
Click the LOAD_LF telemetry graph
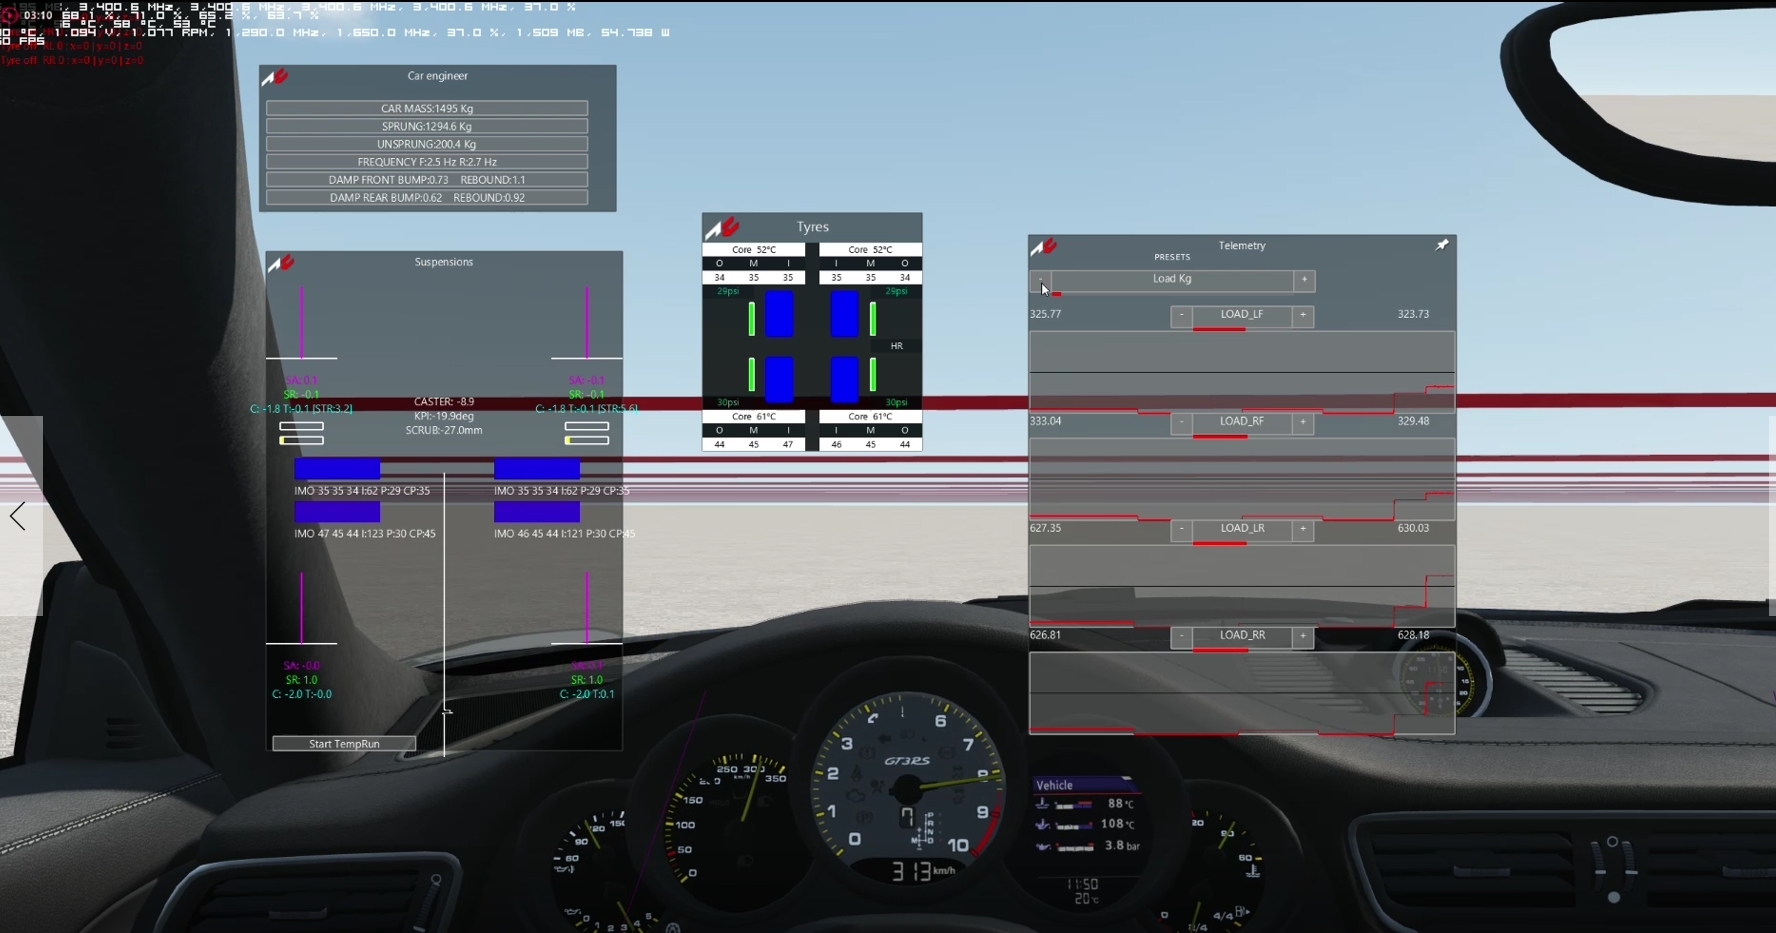coord(1242,372)
